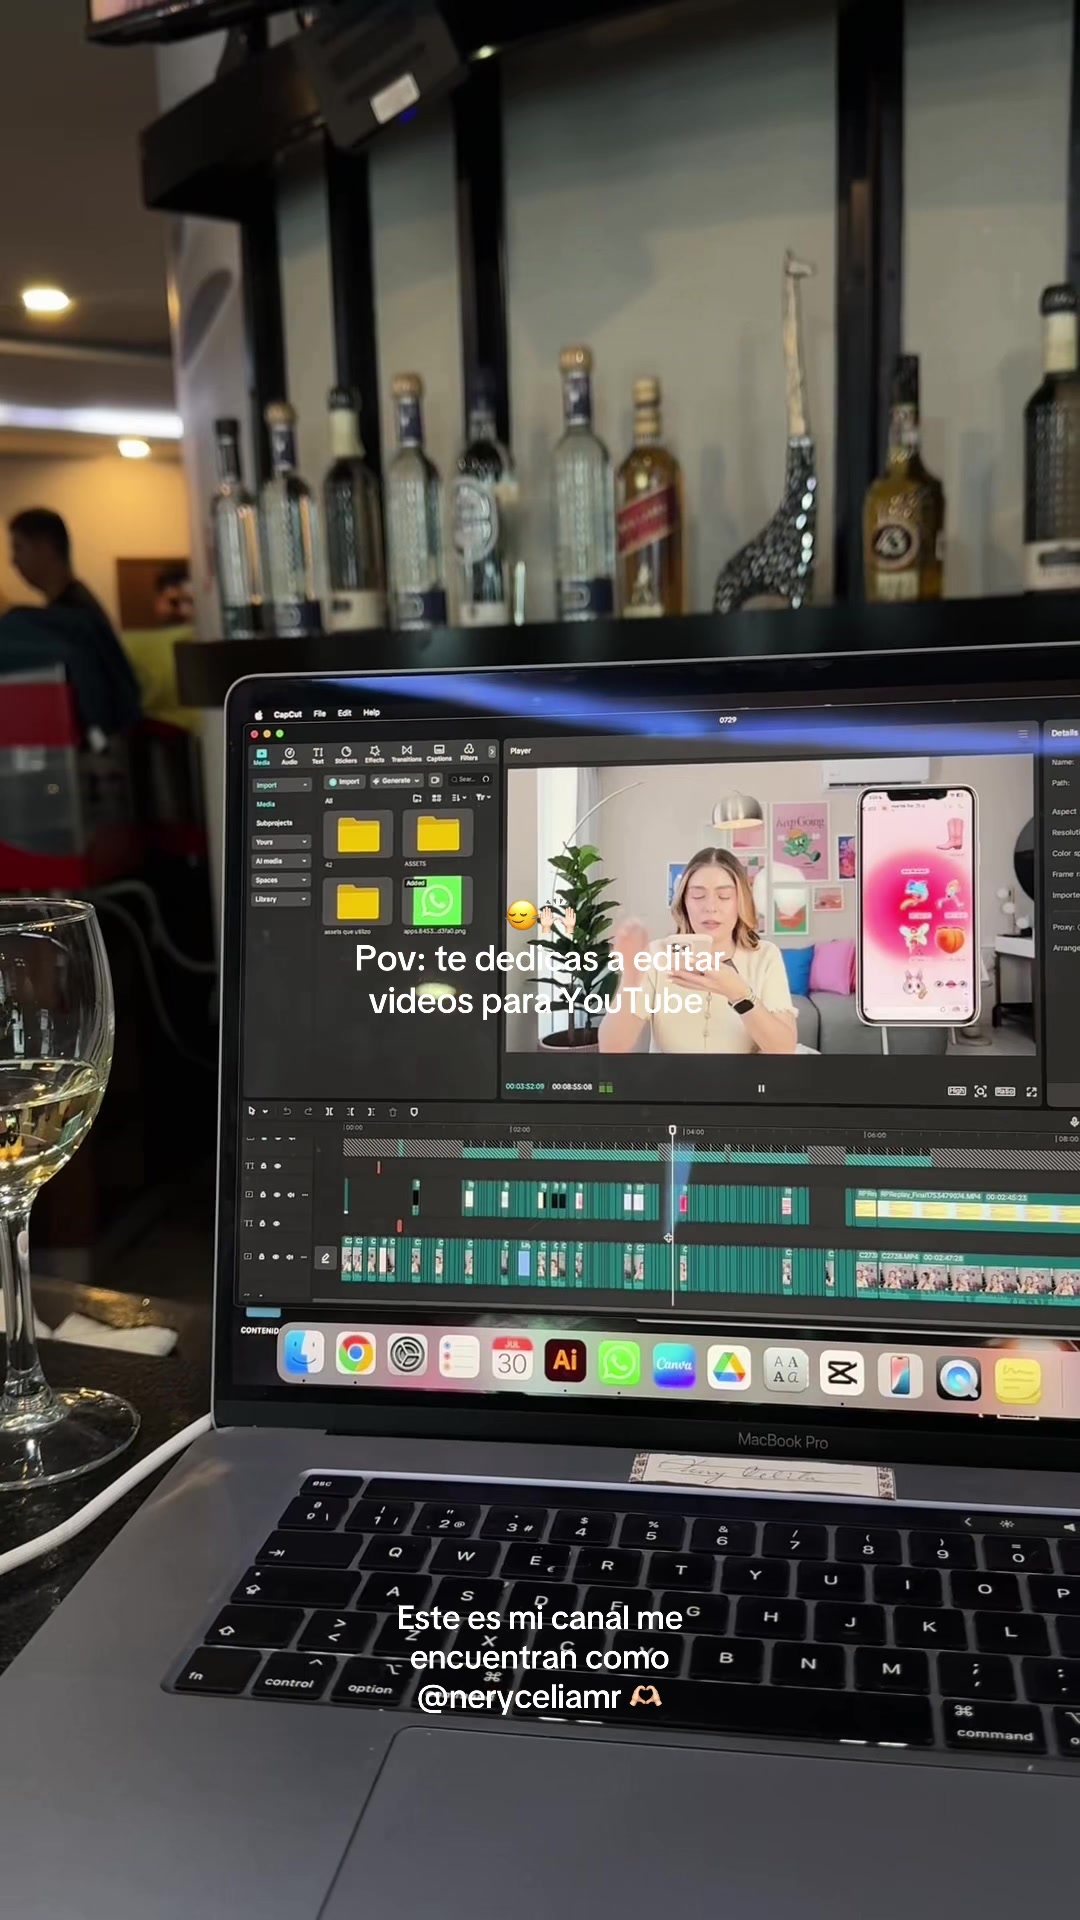Open the sort dropdown icon

tap(458, 797)
